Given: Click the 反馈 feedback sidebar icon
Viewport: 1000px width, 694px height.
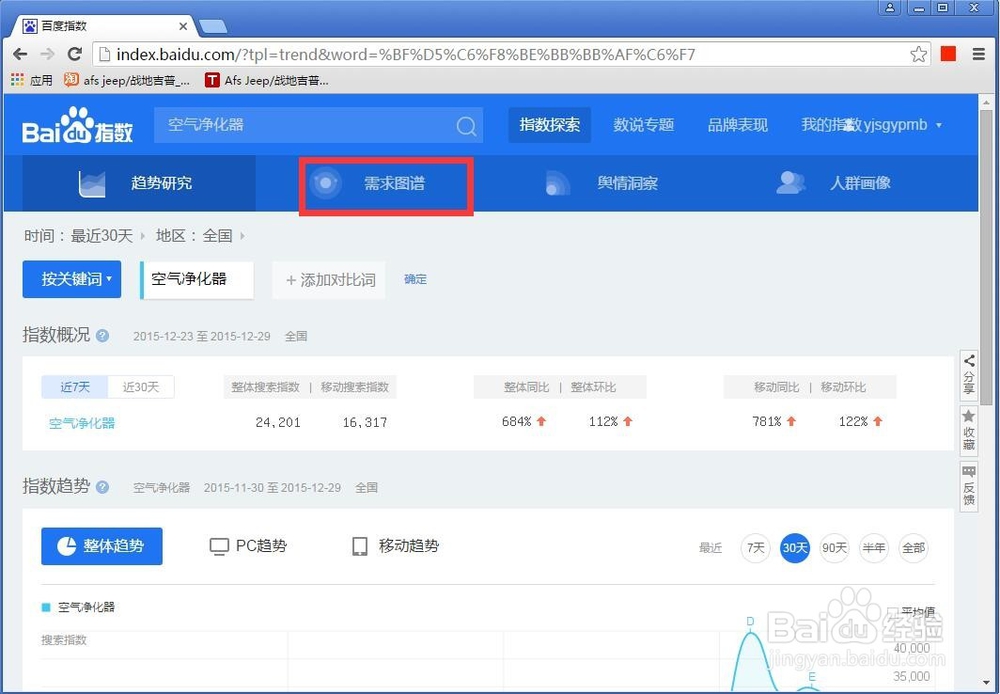Looking at the screenshot, I should tap(969, 485).
